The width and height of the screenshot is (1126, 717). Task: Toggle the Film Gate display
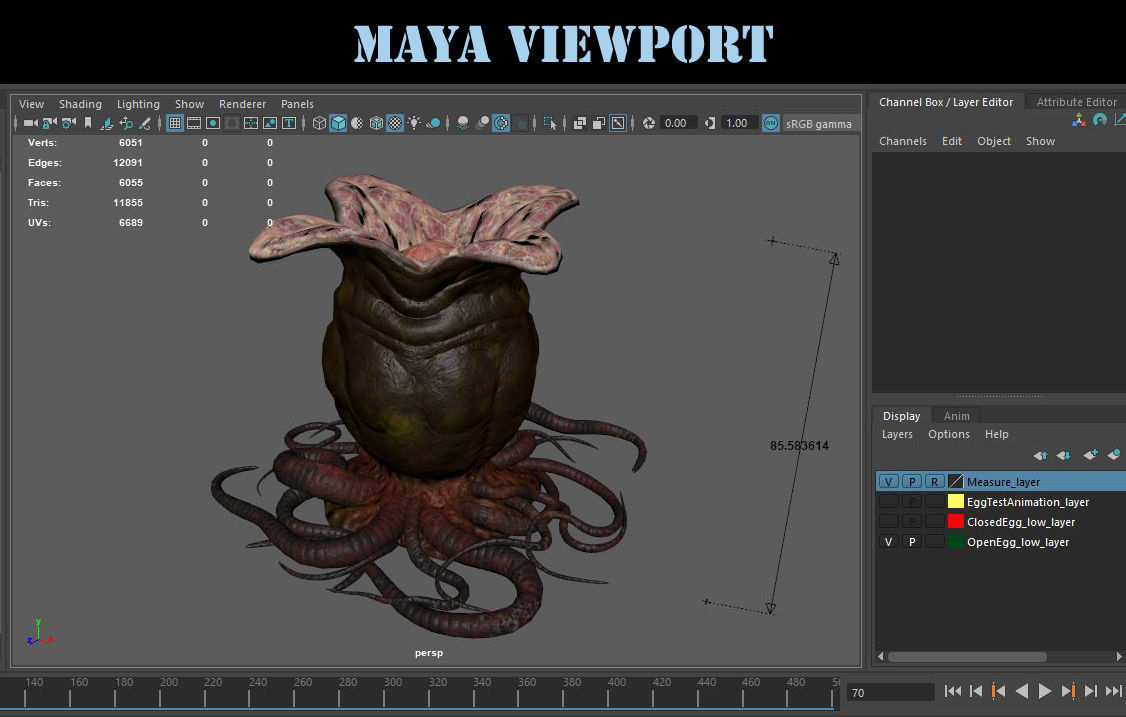(194, 123)
